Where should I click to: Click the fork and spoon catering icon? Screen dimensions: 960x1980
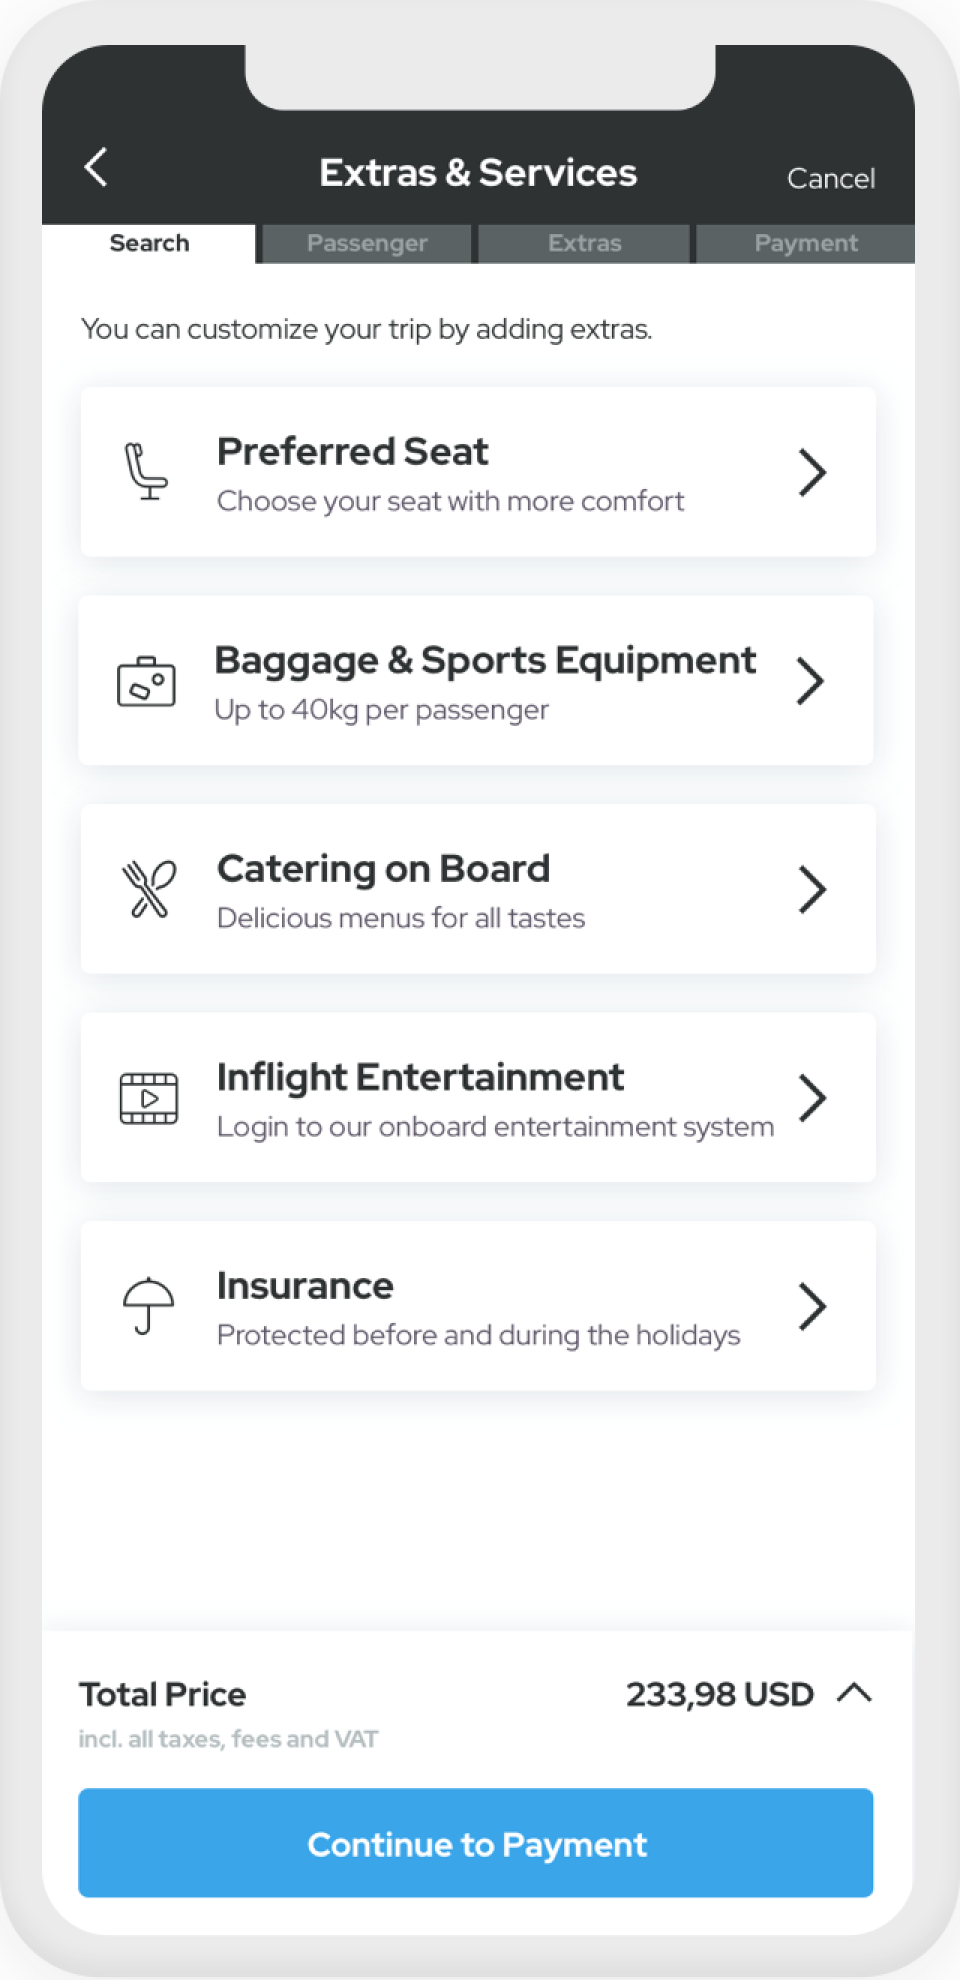148,889
